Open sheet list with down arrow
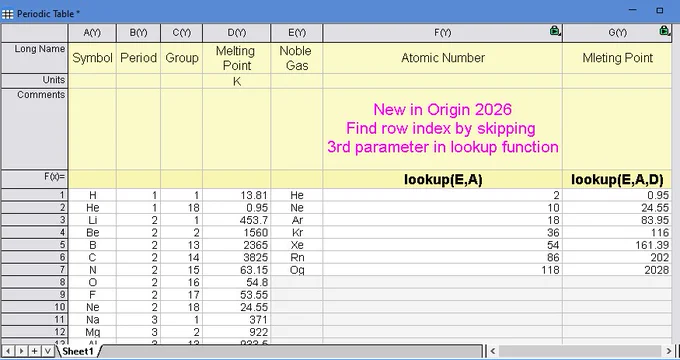This screenshot has width=680, height=360. [x=48, y=351]
